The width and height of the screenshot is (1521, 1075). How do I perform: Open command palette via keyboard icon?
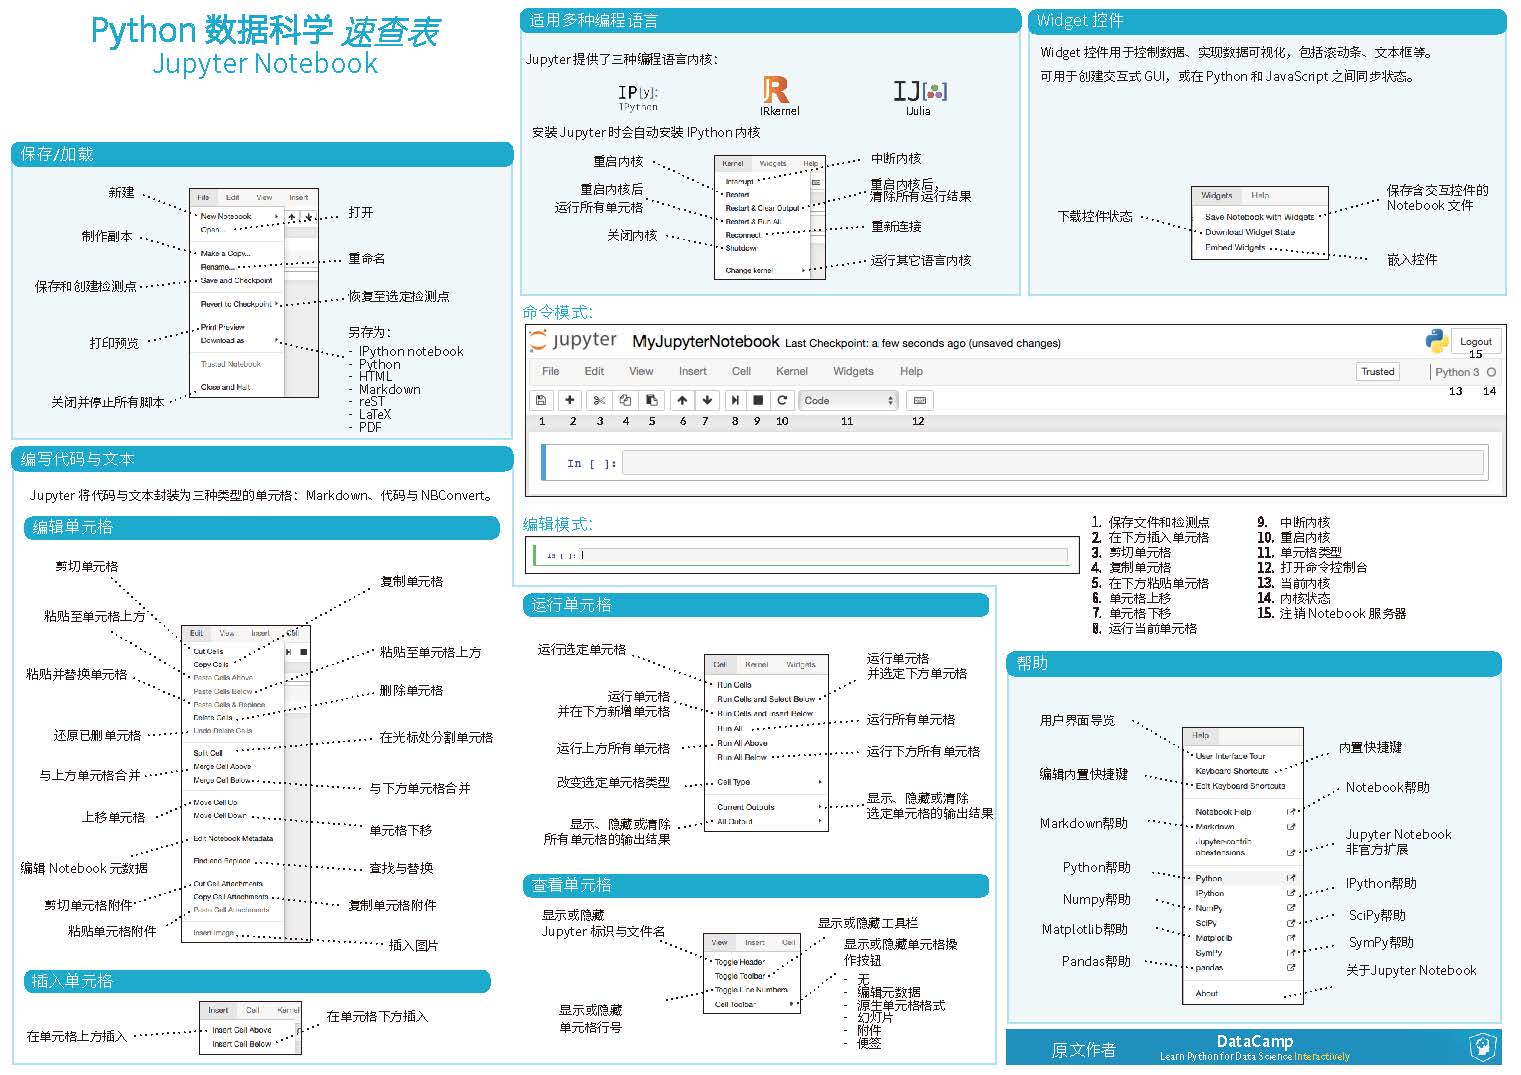coord(920,400)
